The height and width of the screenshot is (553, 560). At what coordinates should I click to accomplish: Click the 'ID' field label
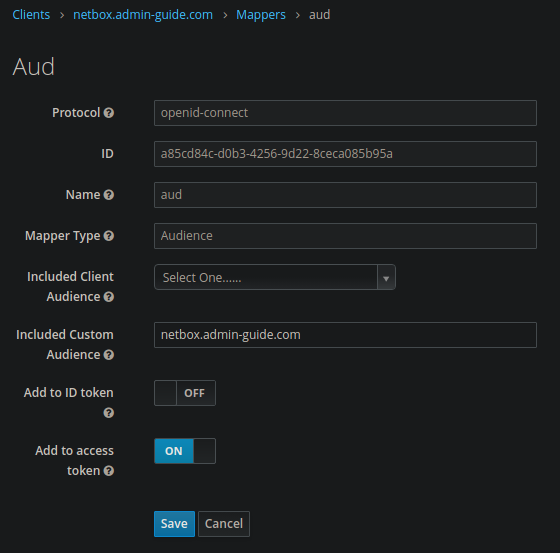tap(107, 154)
